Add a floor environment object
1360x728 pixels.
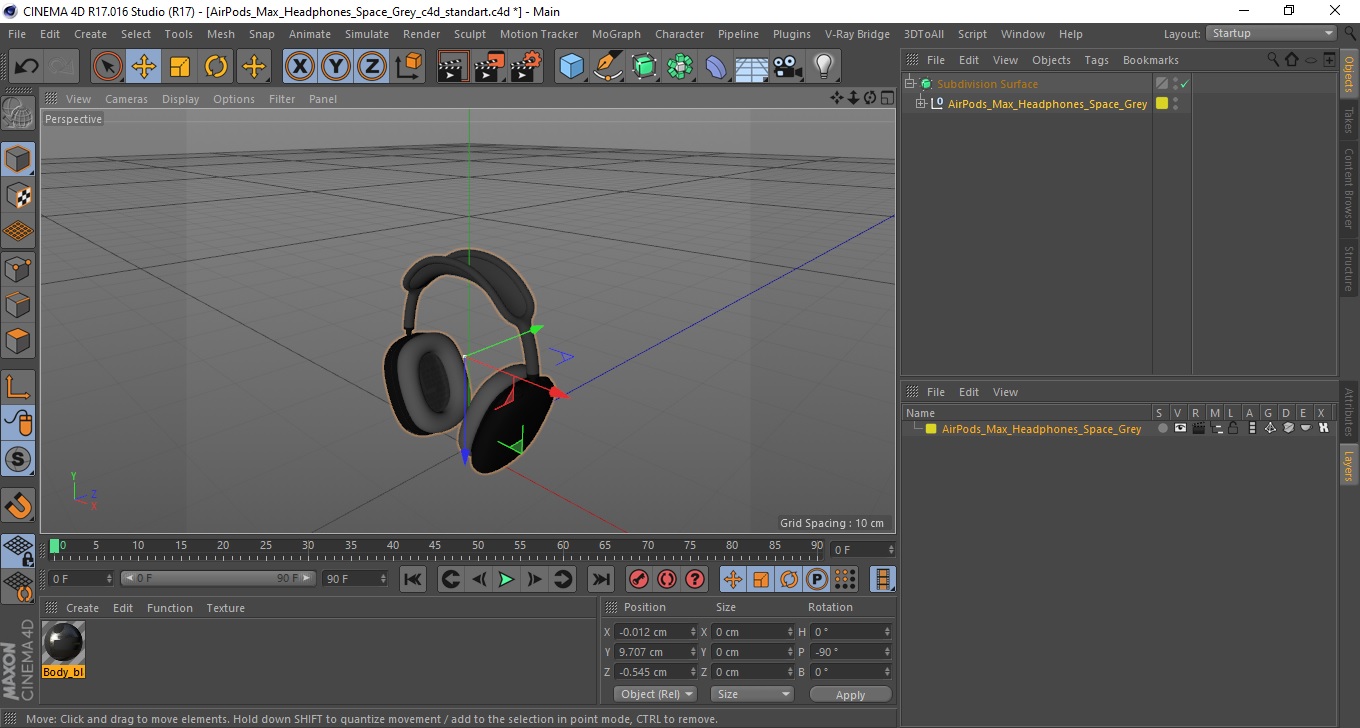coord(752,67)
